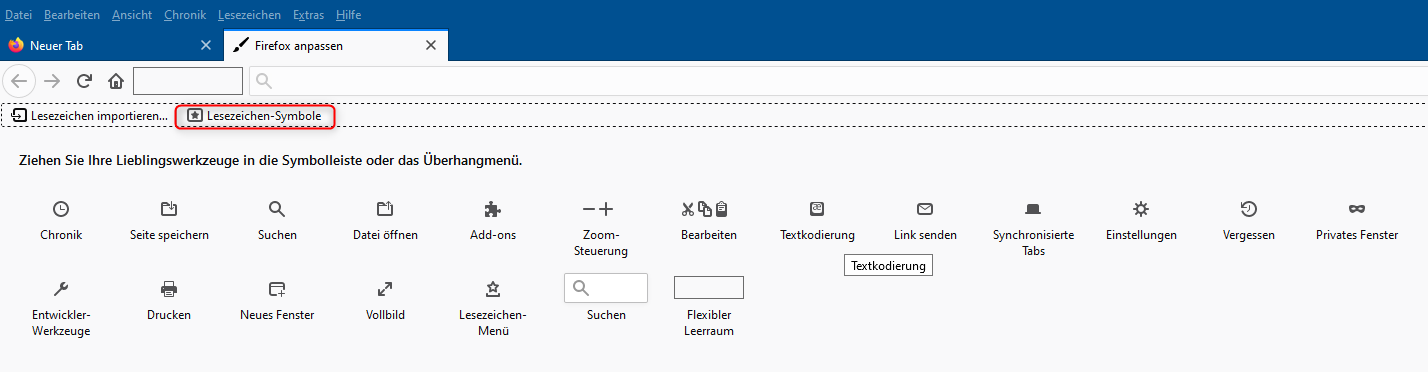Select the Vollbild arrows icon
Screen dimensions: 1428x372
[385, 289]
